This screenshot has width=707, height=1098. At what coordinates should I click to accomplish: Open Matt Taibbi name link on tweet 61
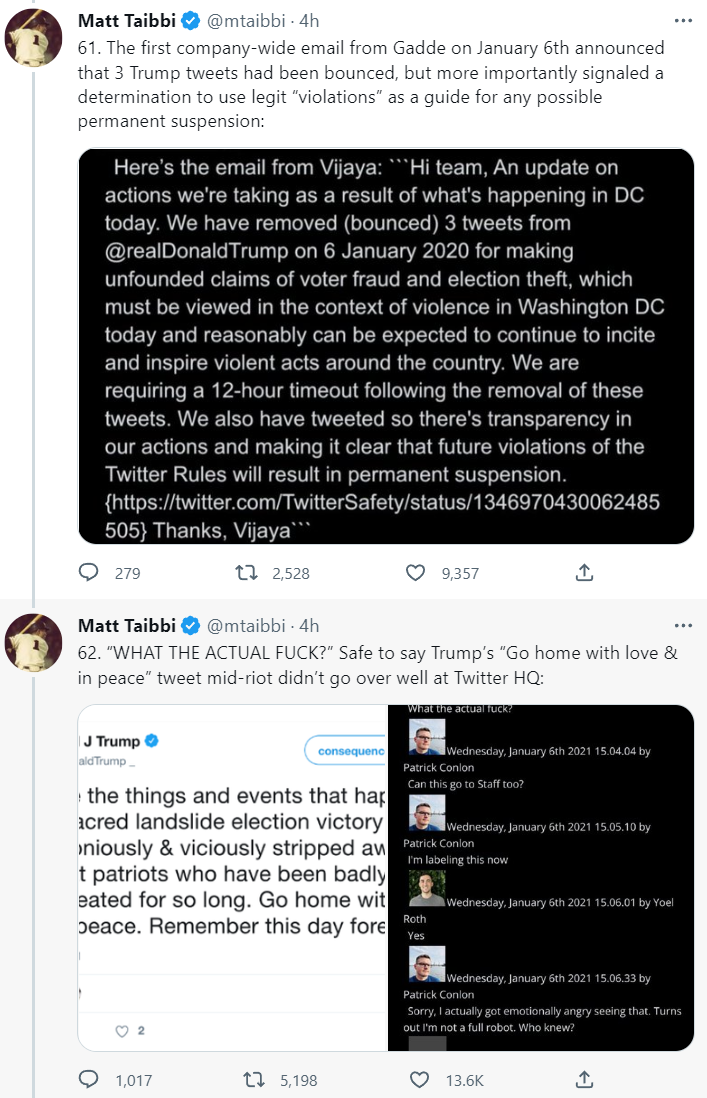click(x=126, y=20)
